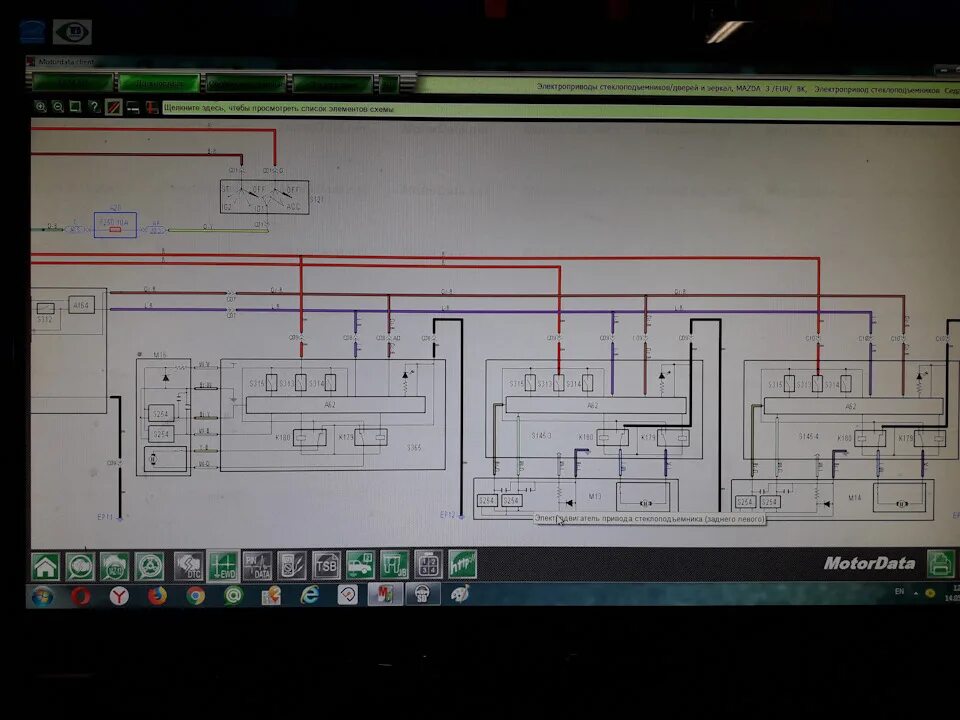The image size is (960, 720).
Task: Launch Opera from the taskbar
Action: coord(81,596)
